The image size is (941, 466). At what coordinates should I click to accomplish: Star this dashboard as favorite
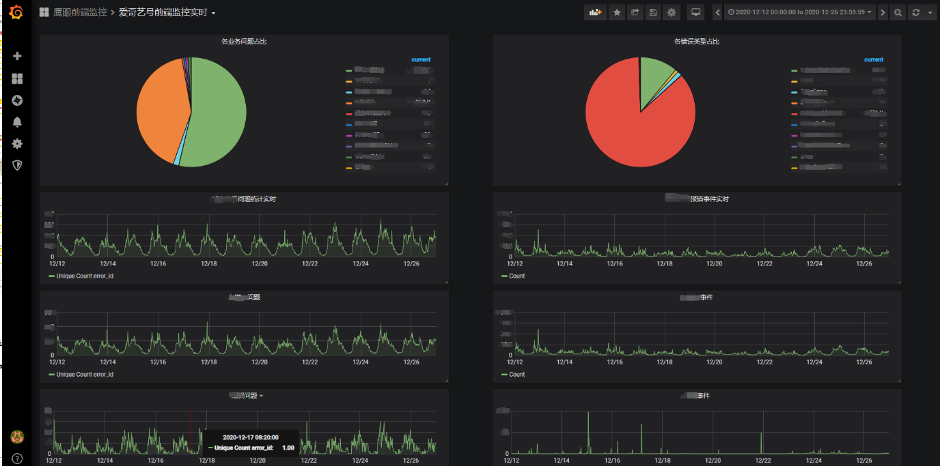[616, 12]
